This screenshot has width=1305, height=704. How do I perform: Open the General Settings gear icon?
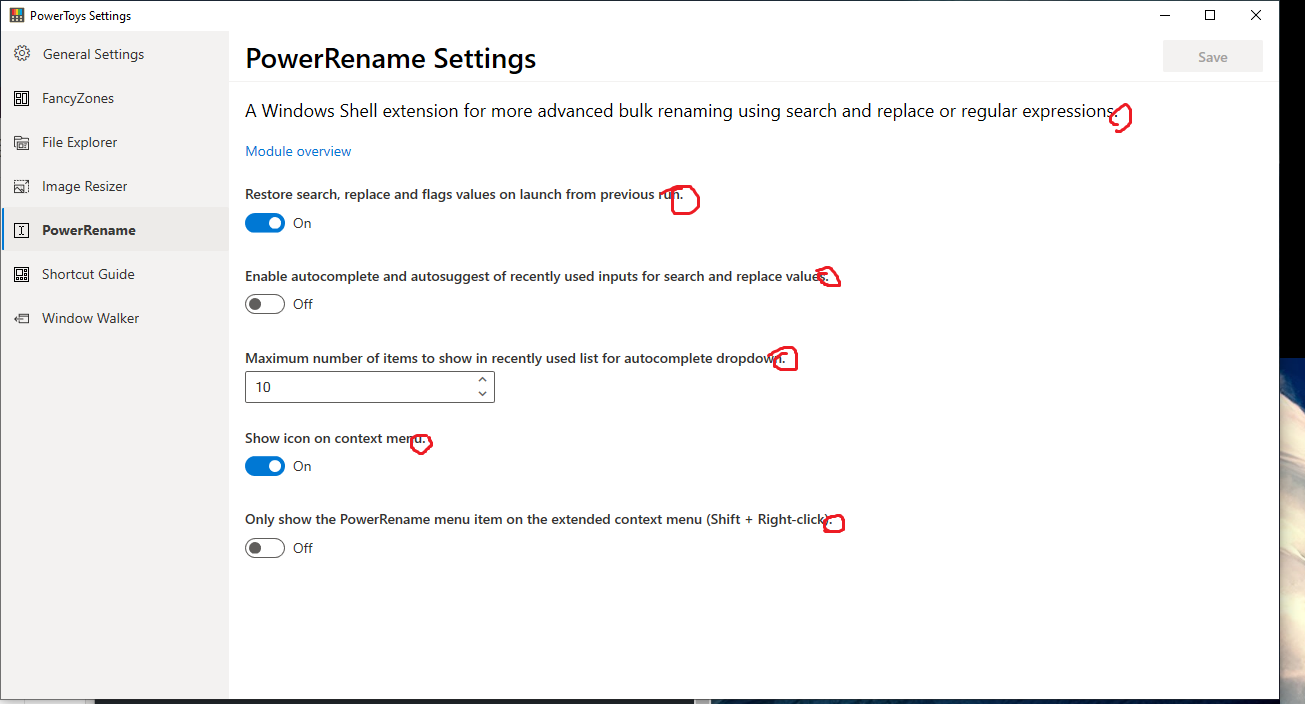[21, 53]
